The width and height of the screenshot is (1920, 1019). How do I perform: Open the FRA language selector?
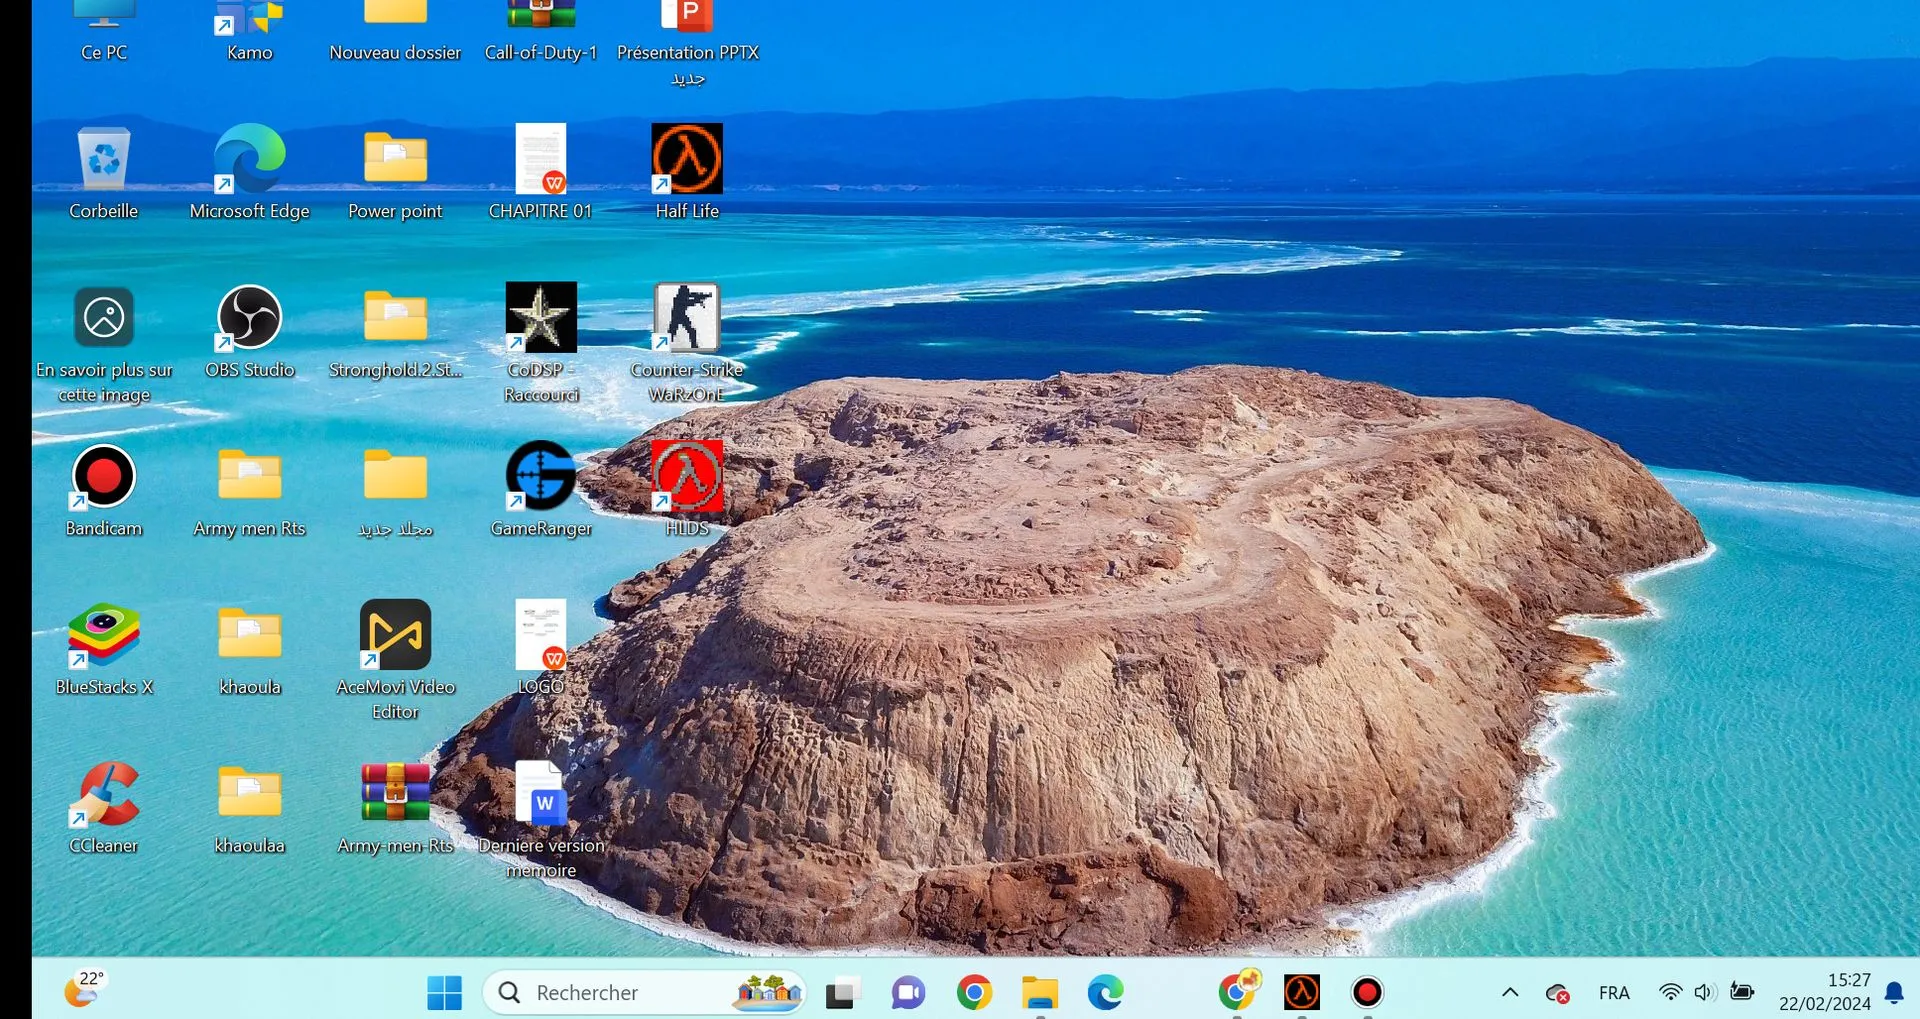(1614, 993)
